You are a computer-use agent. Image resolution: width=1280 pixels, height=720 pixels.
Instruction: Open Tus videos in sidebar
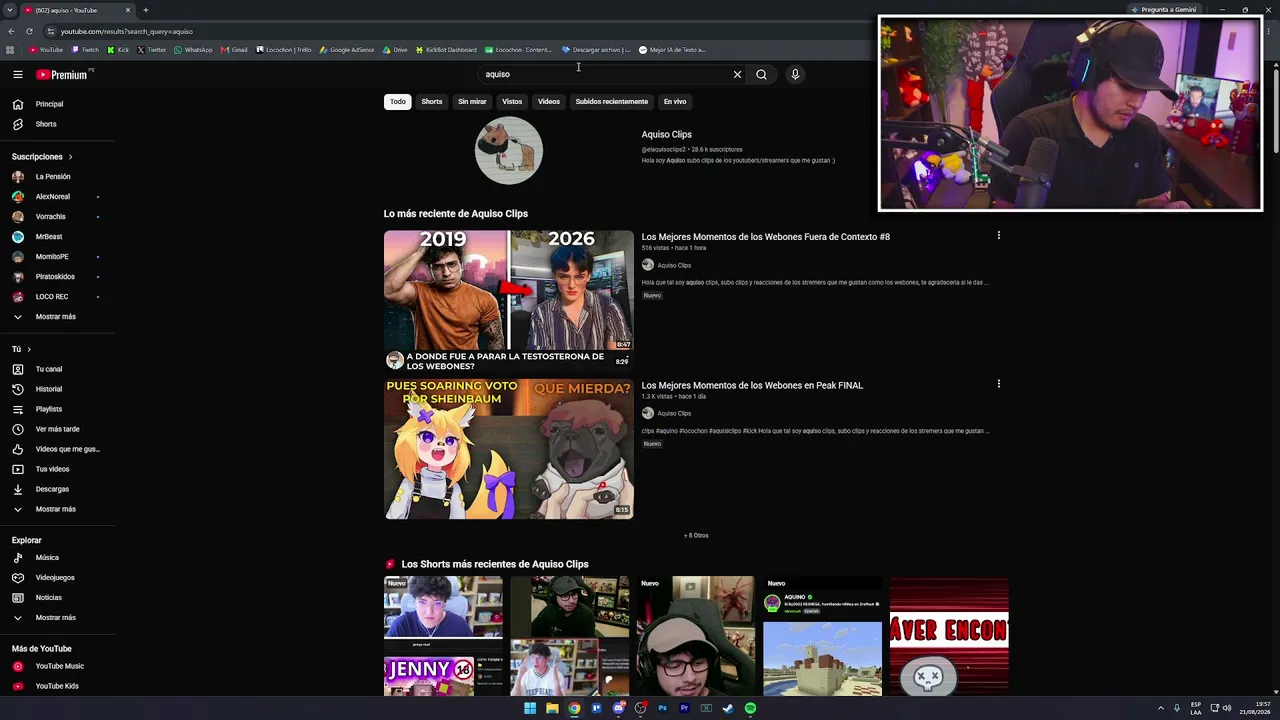click(x=52, y=469)
